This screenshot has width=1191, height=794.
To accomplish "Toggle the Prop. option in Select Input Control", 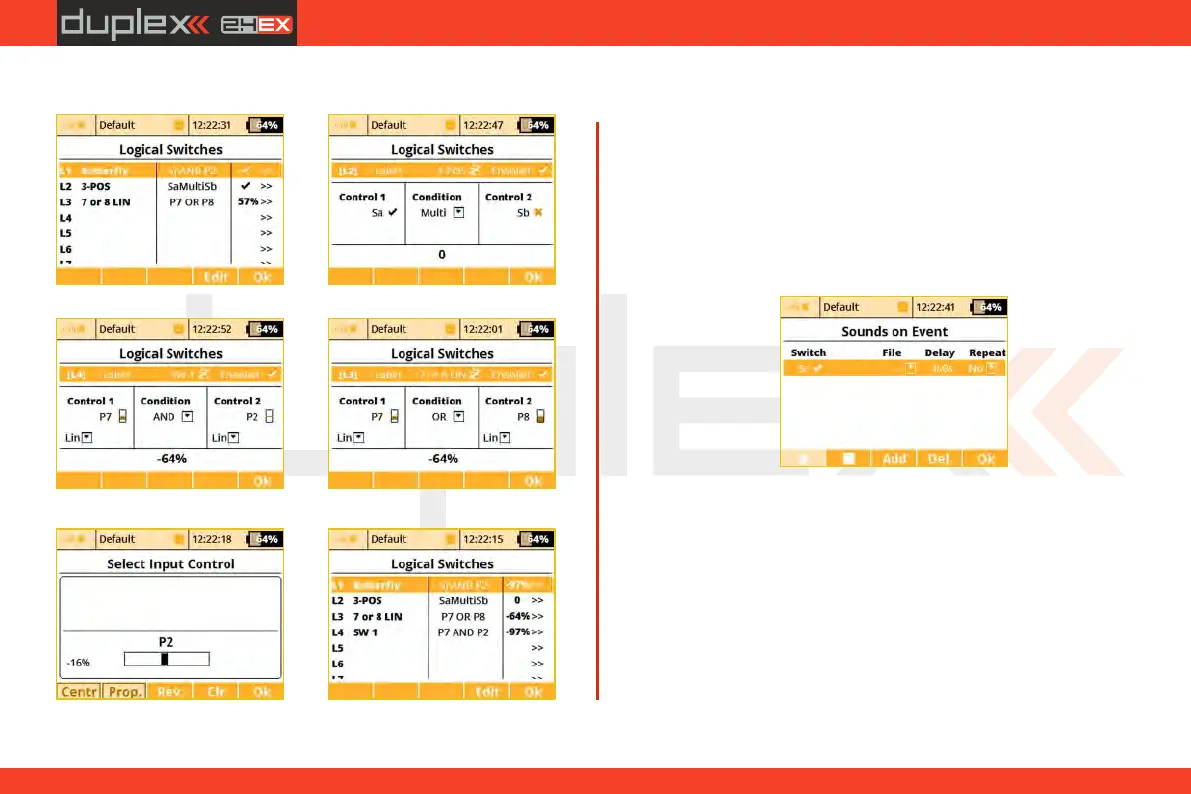I will (x=125, y=692).
